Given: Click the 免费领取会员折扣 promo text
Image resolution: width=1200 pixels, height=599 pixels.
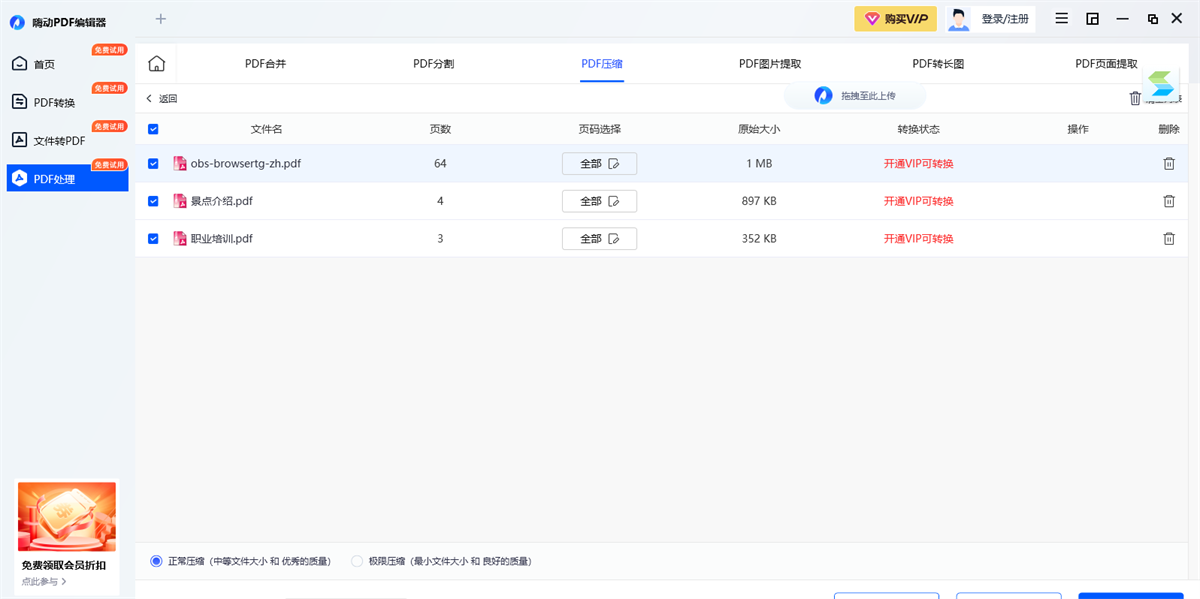Looking at the screenshot, I should (64, 565).
